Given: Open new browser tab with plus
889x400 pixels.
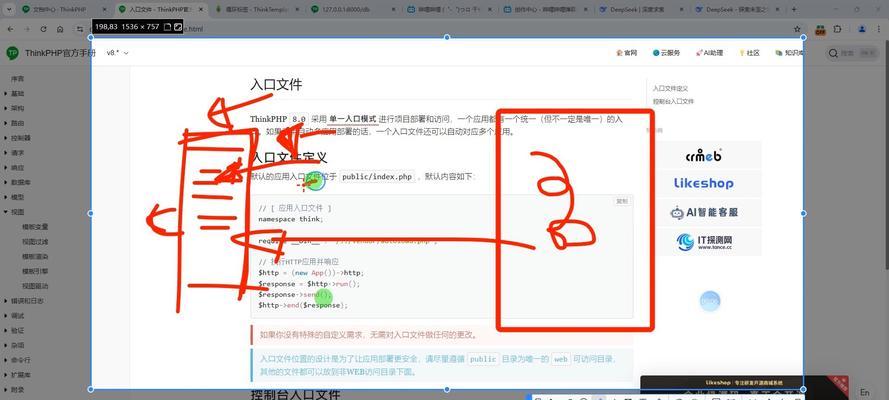Looking at the screenshot, I should [794, 9].
